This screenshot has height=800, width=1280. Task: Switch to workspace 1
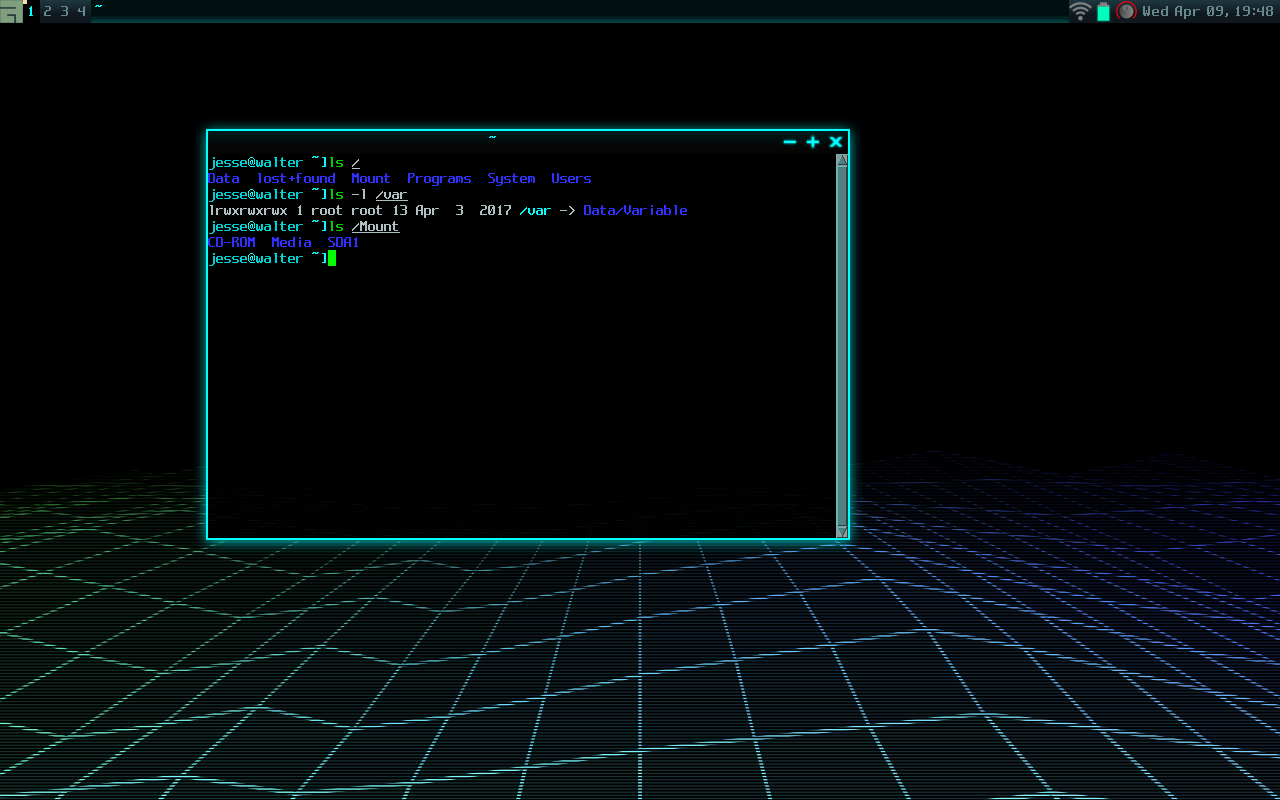click(x=31, y=11)
